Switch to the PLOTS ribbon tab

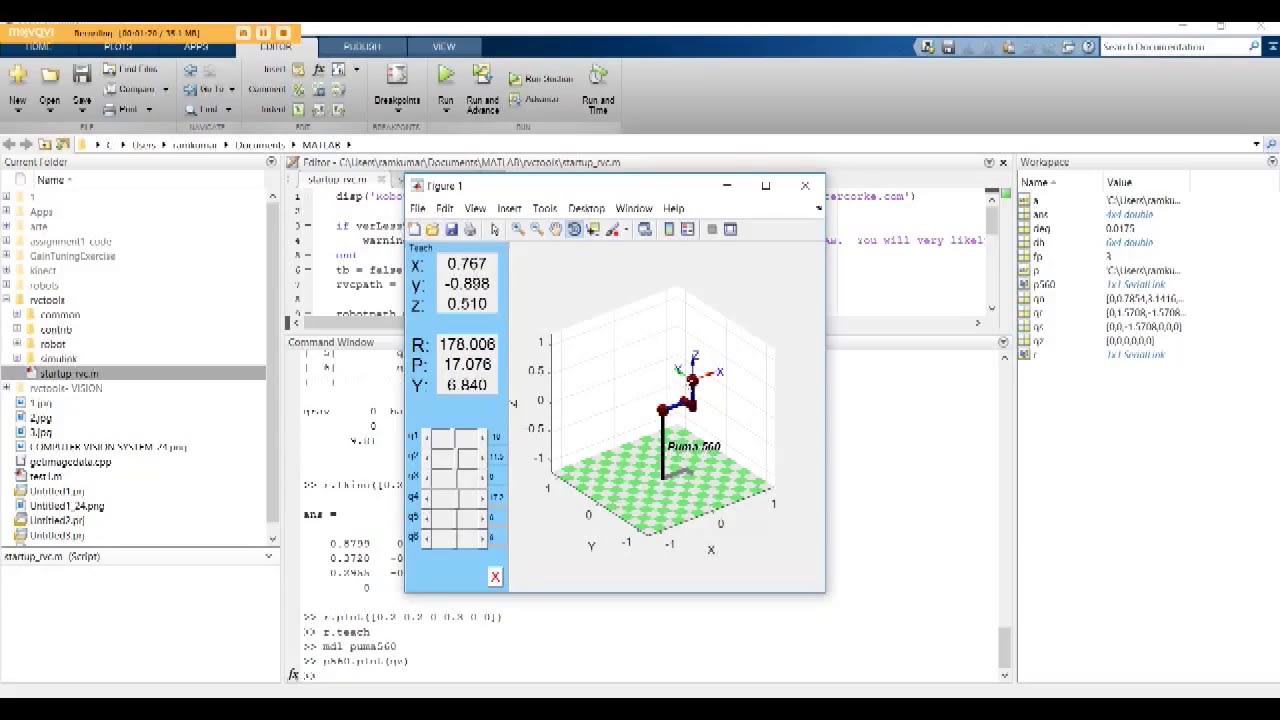pos(118,47)
